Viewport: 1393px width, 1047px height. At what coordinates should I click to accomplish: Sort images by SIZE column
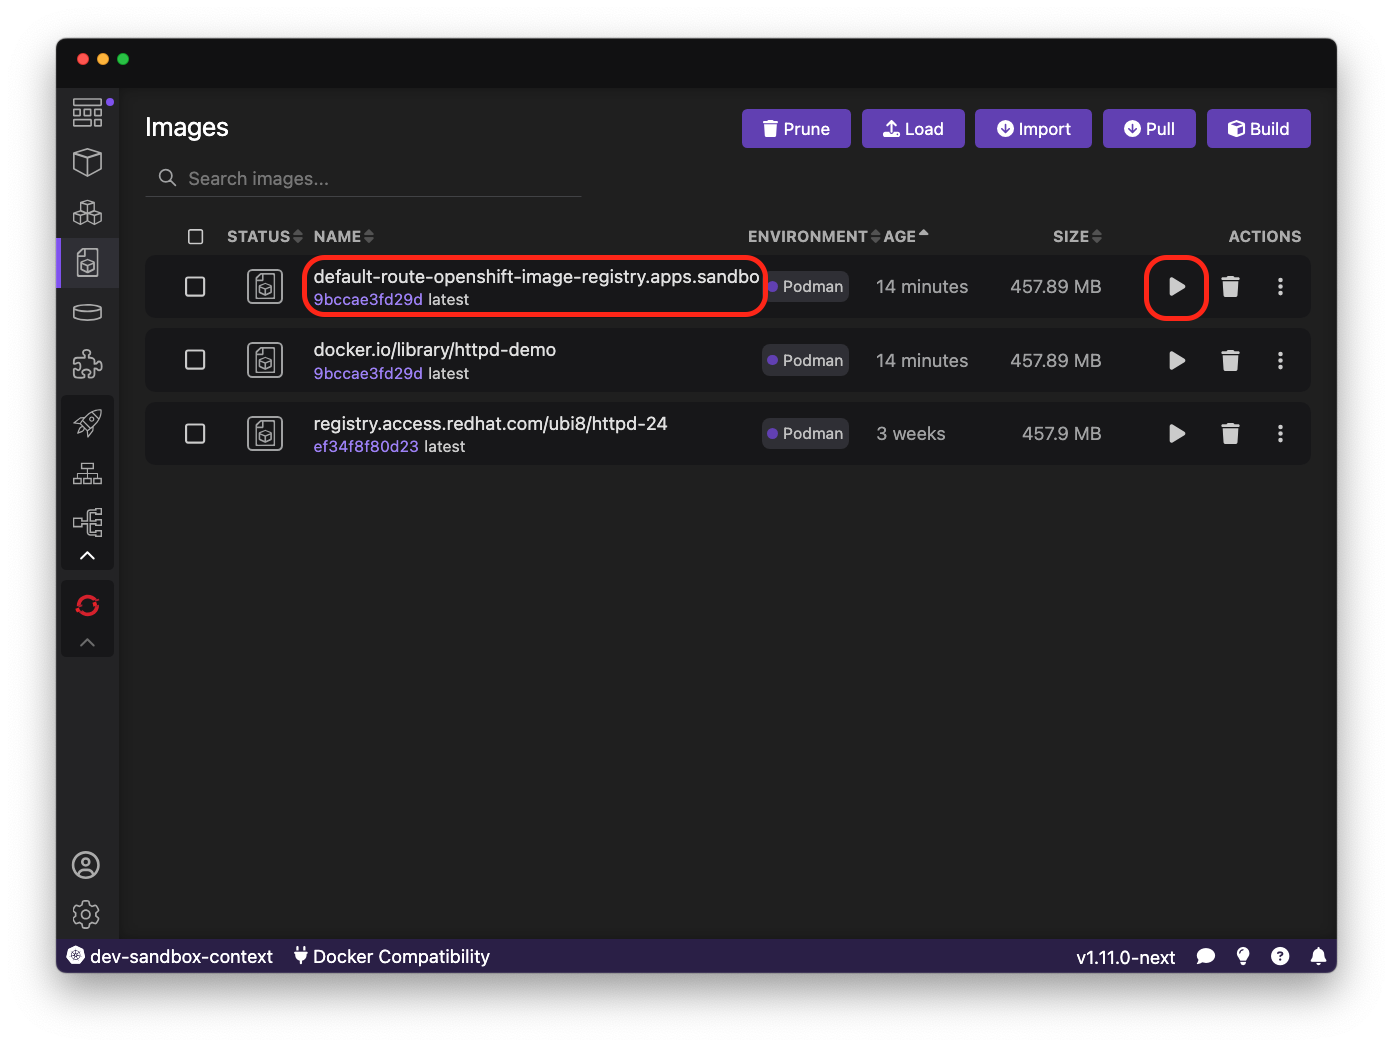(x=1077, y=237)
